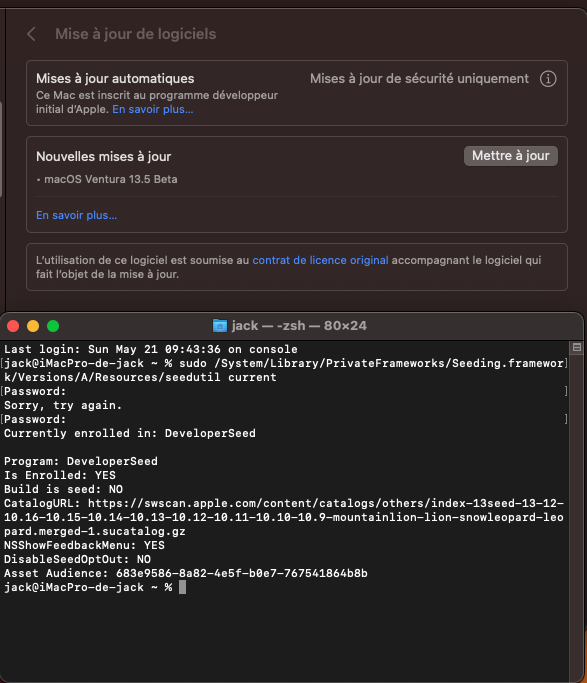Click the Asset Audience identifier line
The height and width of the screenshot is (683, 587).
(186, 573)
